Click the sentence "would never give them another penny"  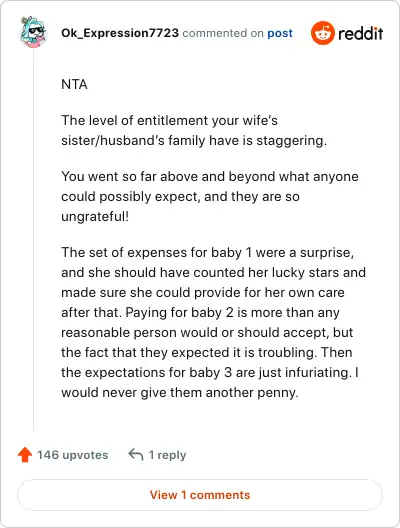[180, 393]
